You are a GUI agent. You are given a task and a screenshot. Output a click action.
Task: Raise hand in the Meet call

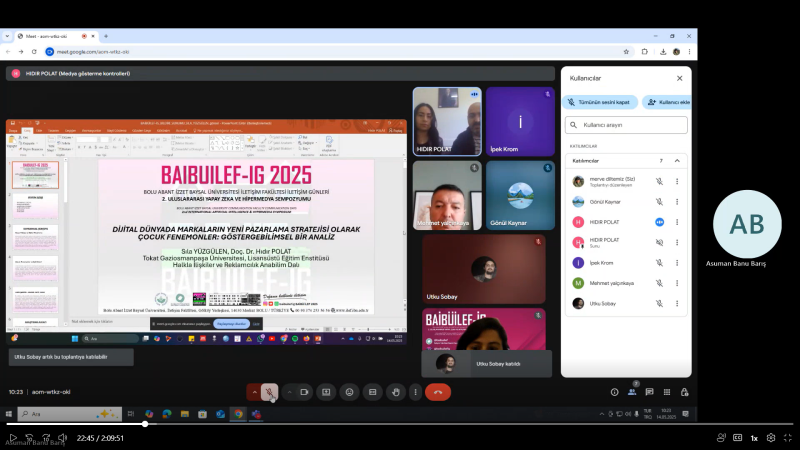(x=396, y=392)
